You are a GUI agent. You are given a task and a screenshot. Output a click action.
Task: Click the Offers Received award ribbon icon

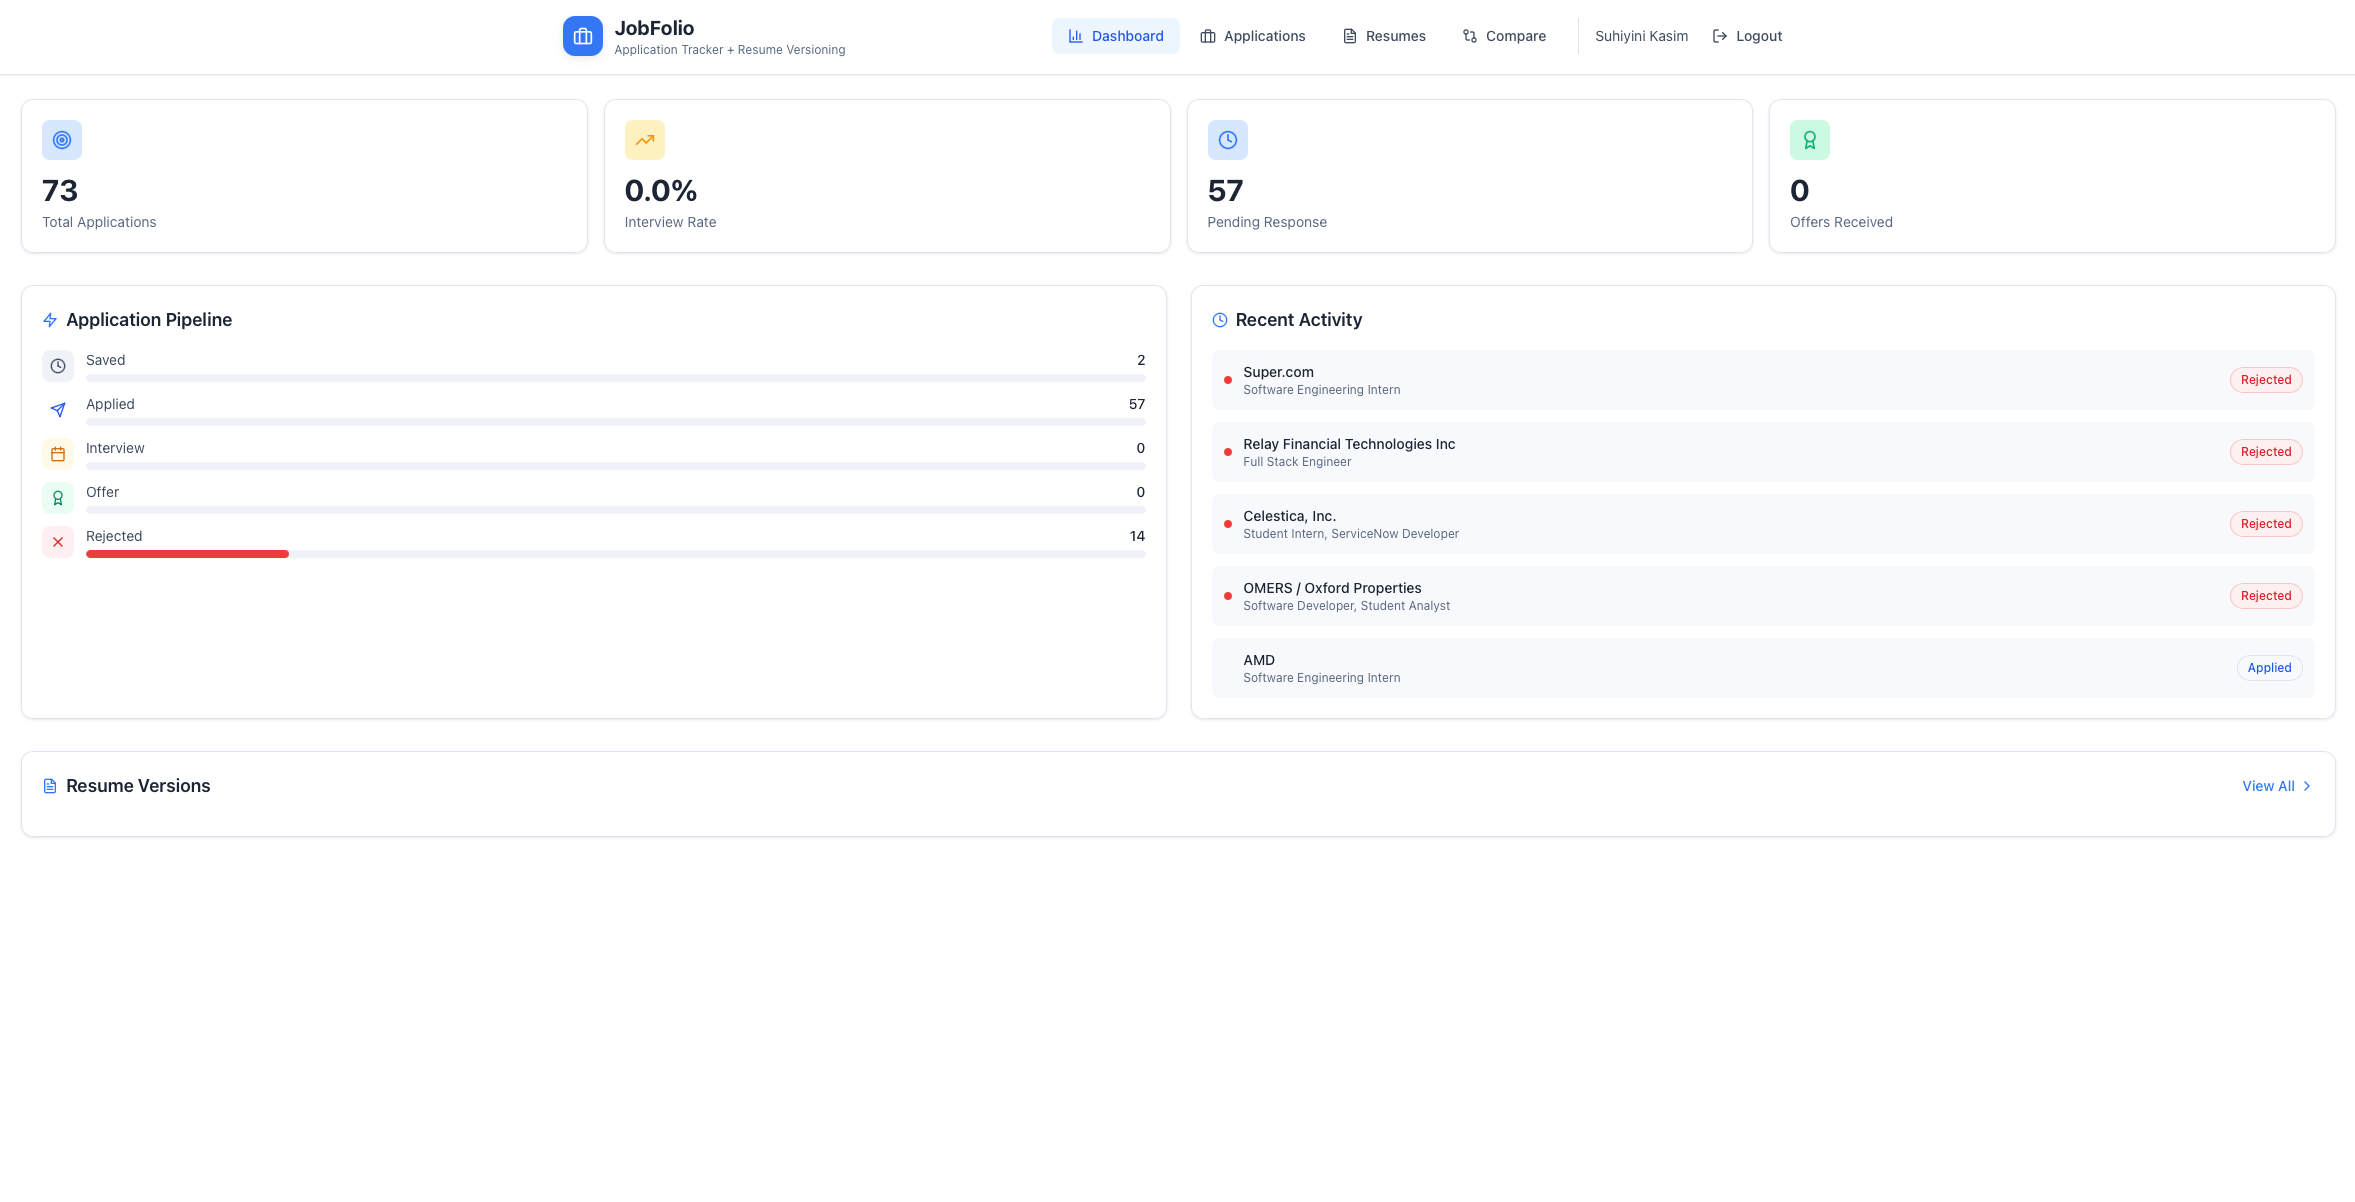(1810, 140)
